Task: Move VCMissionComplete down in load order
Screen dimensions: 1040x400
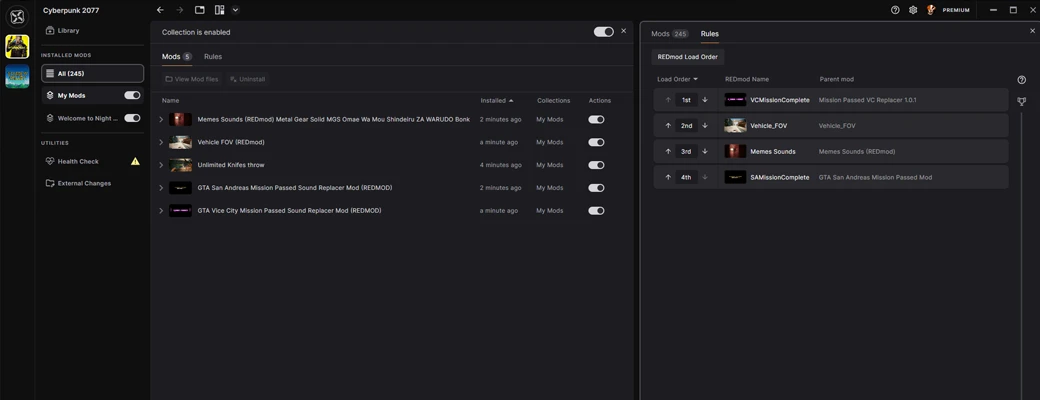Action: [705, 100]
